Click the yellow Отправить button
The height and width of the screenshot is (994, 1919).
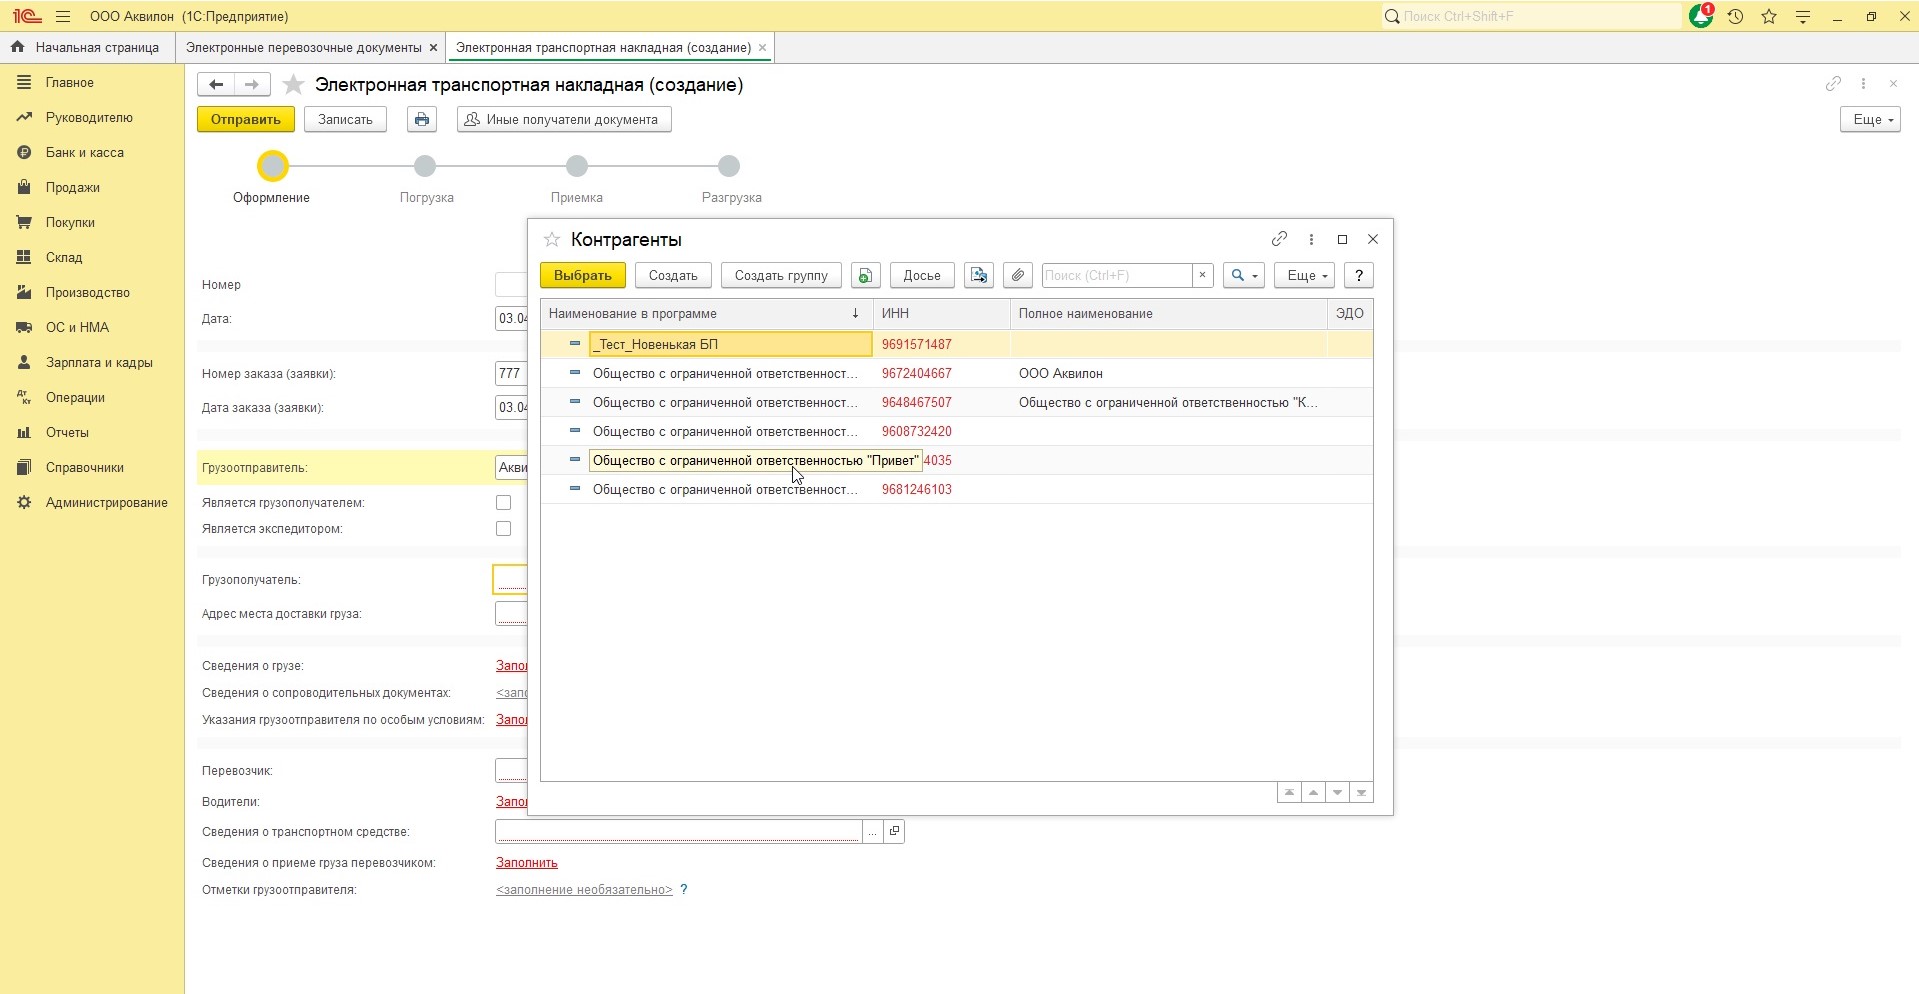pyautogui.click(x=245, y=119)
